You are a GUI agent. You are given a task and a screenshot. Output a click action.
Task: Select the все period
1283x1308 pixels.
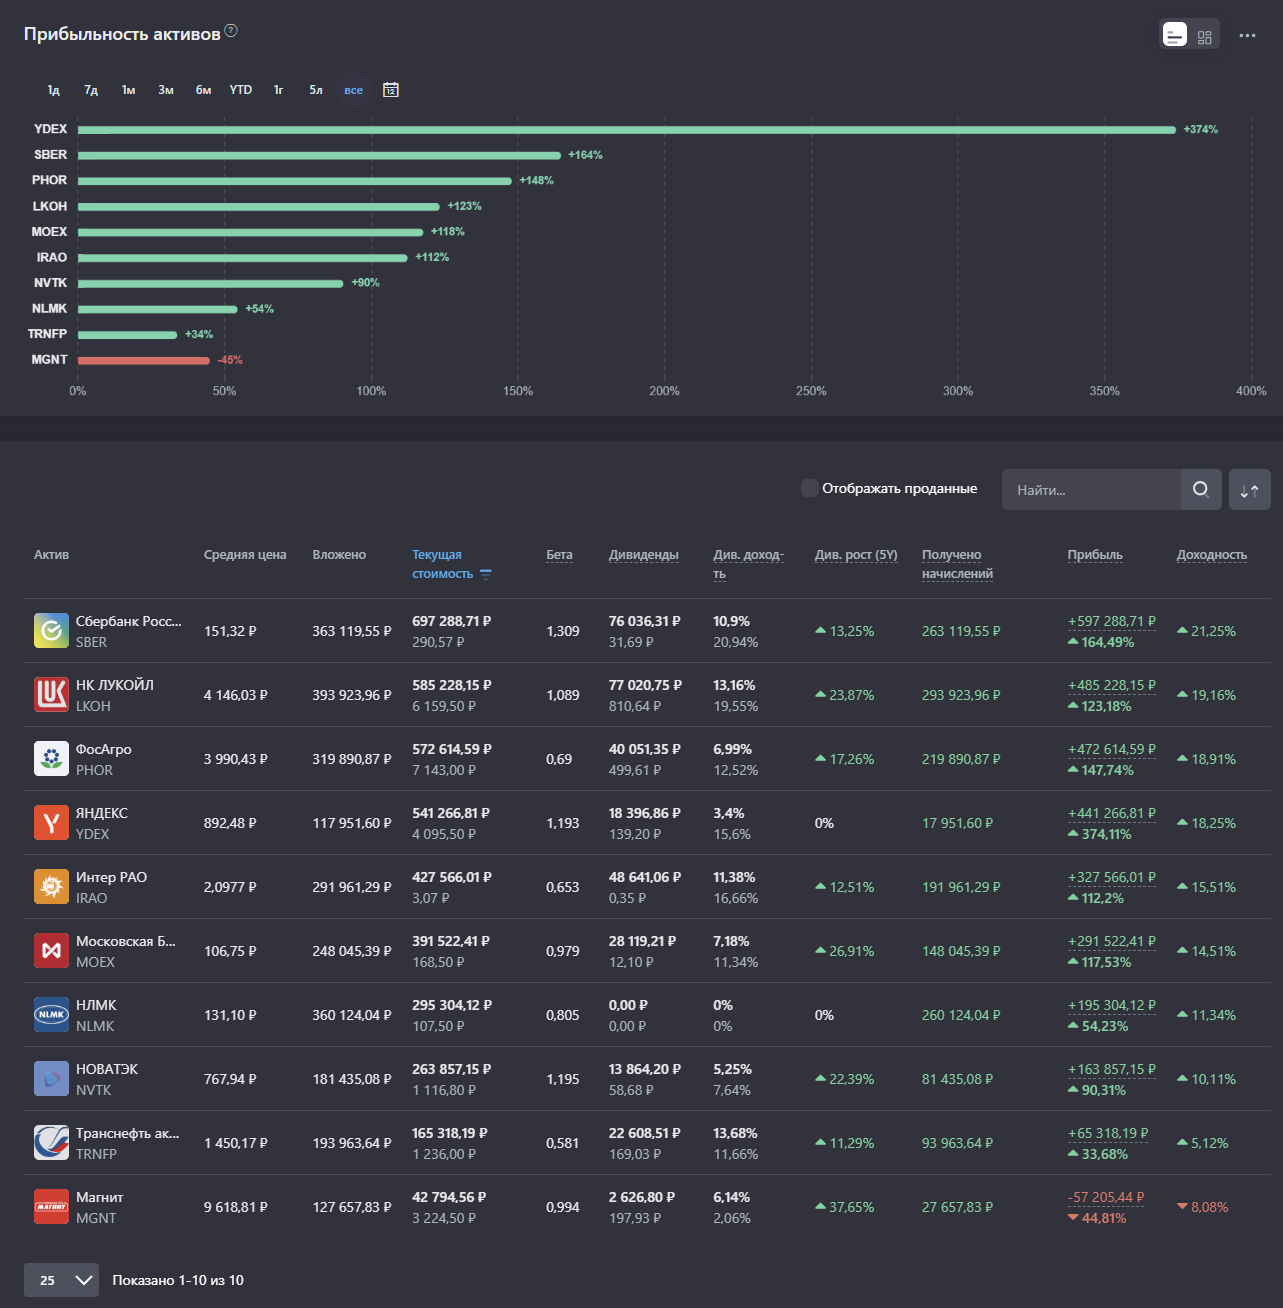tap(354, 90)
